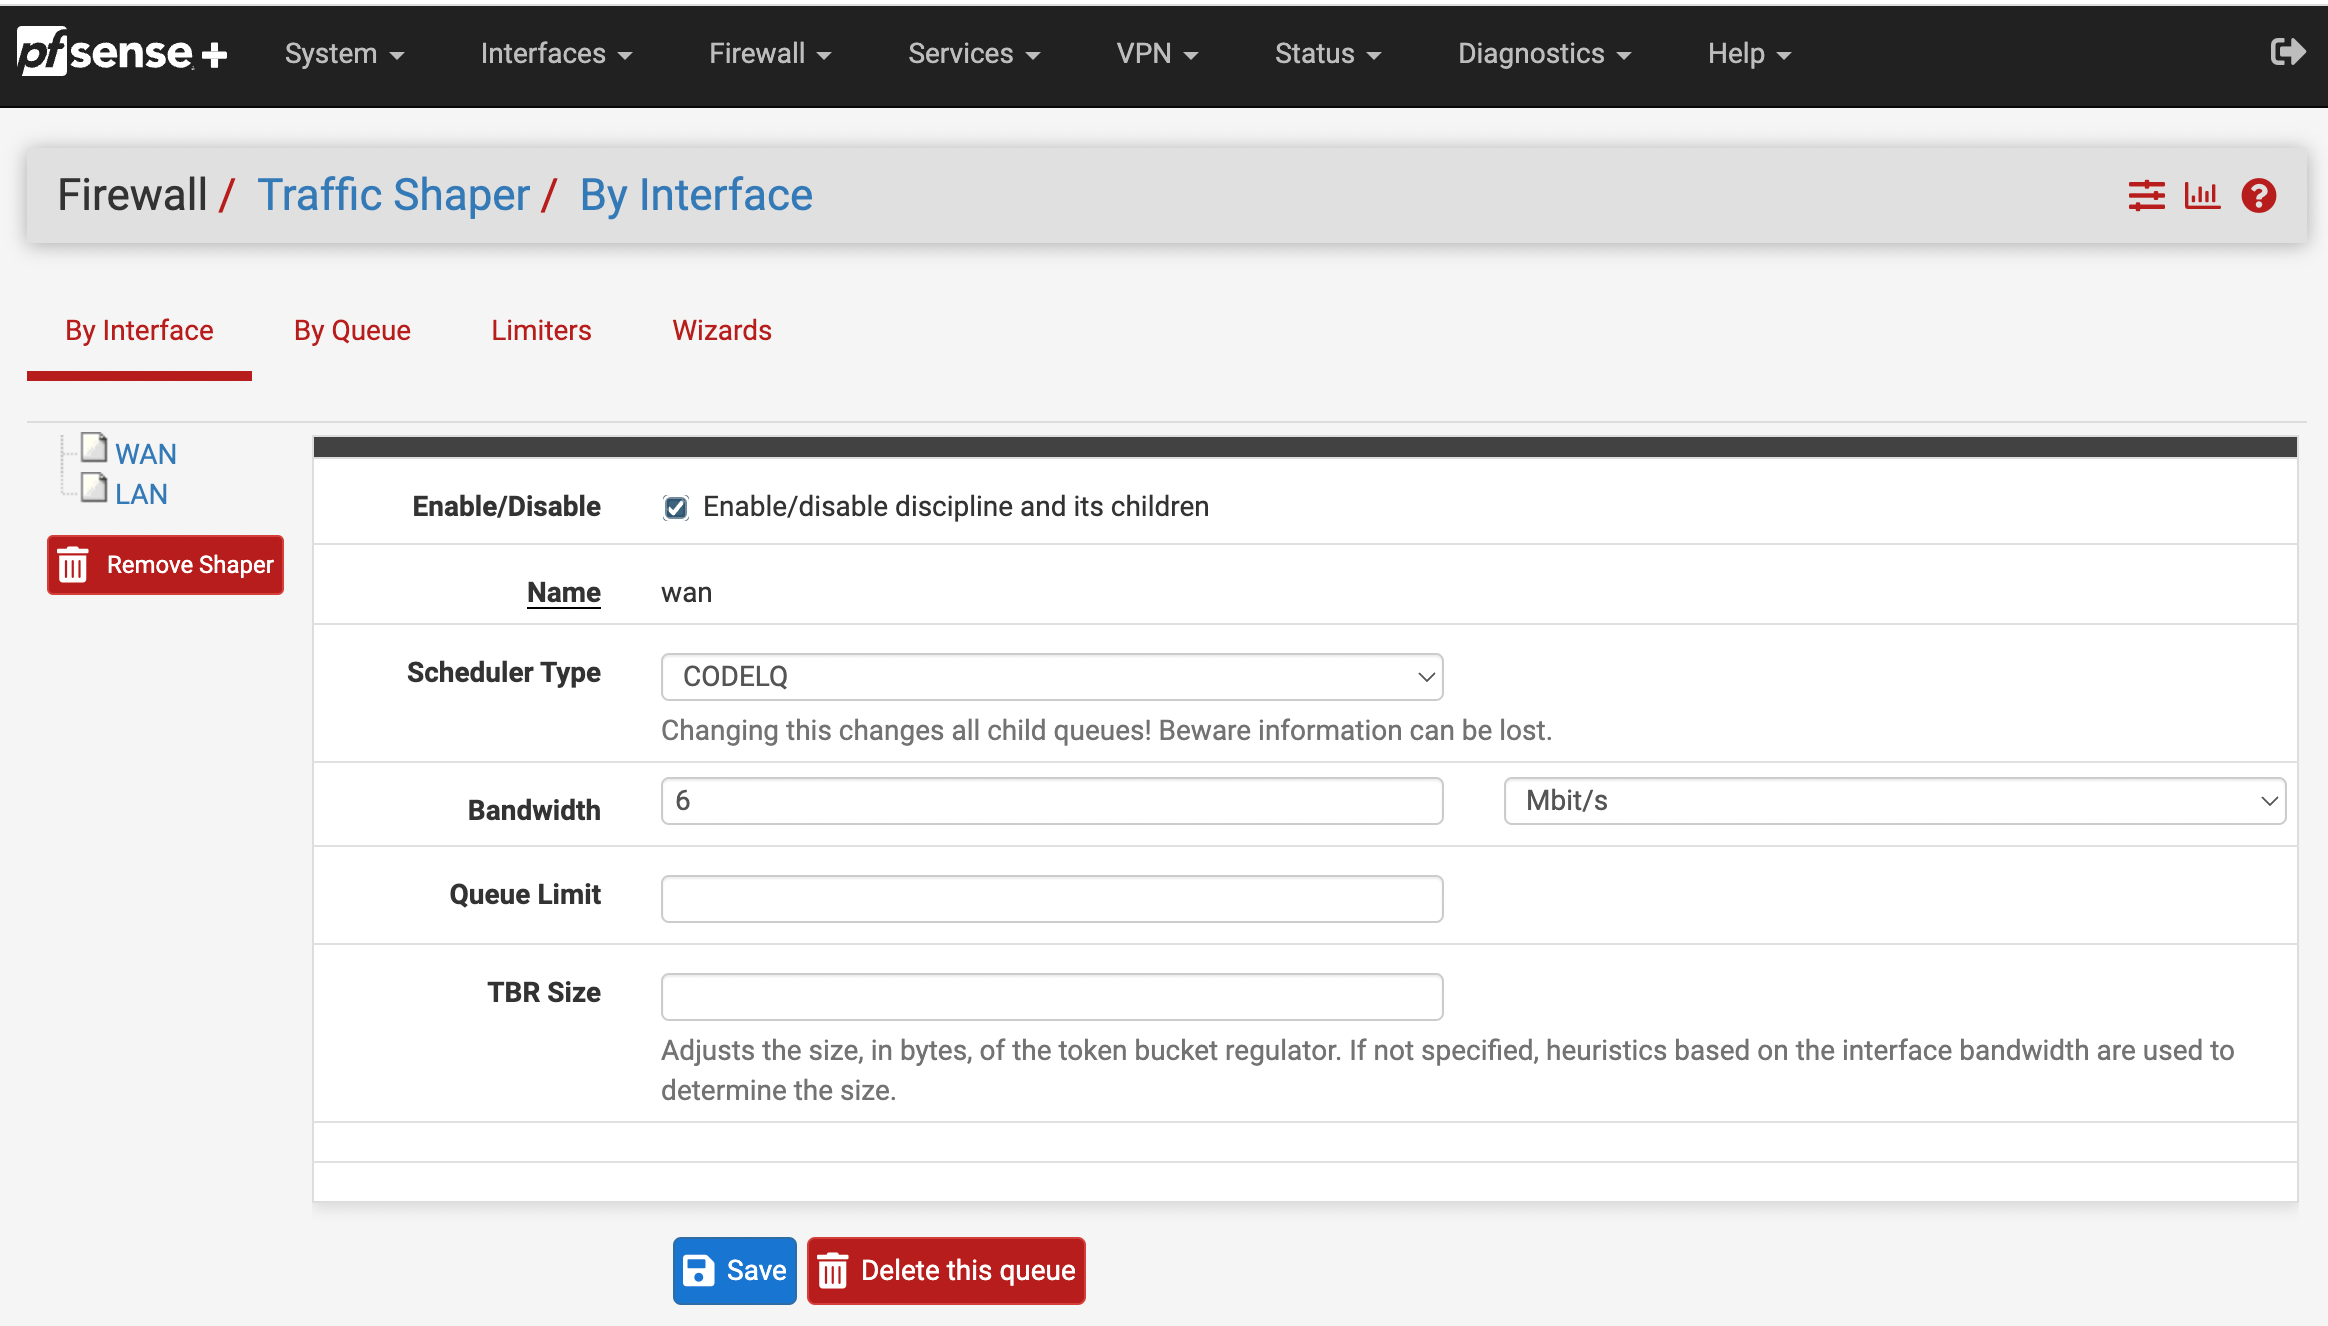Click the pfSense Plus logo
The image size is (2328, 1326).
pos(122,52)
